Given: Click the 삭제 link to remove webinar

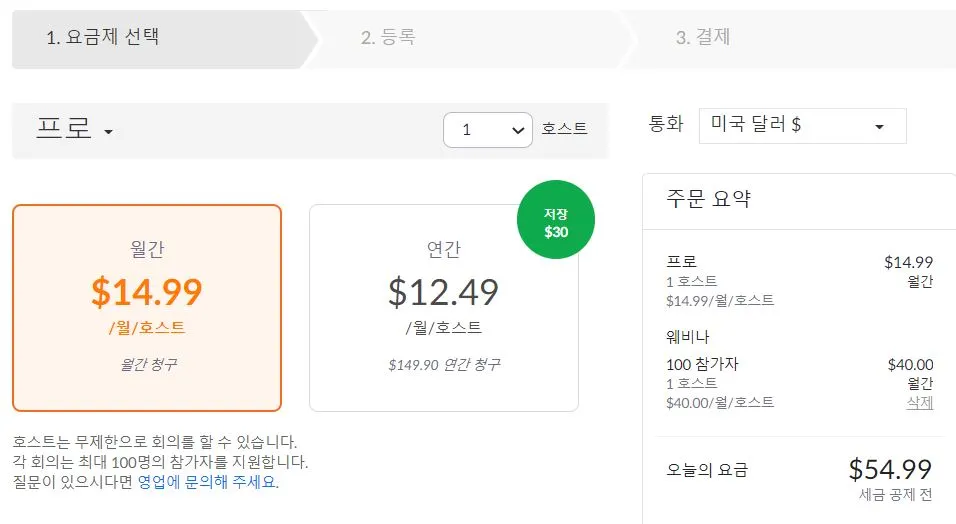Looking at the screenshot, I should coord(919,402).
